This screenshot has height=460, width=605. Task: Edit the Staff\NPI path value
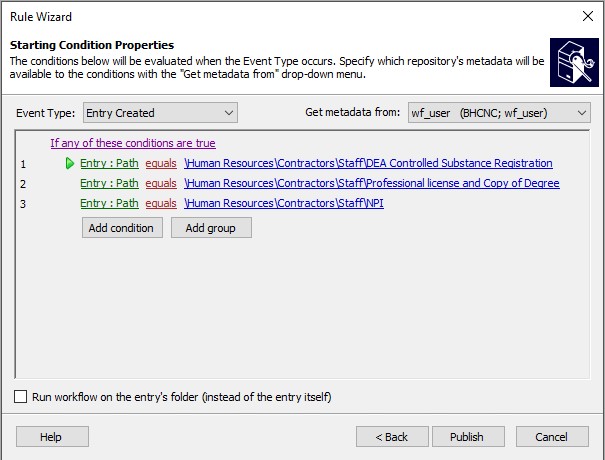tap(284, 203)
